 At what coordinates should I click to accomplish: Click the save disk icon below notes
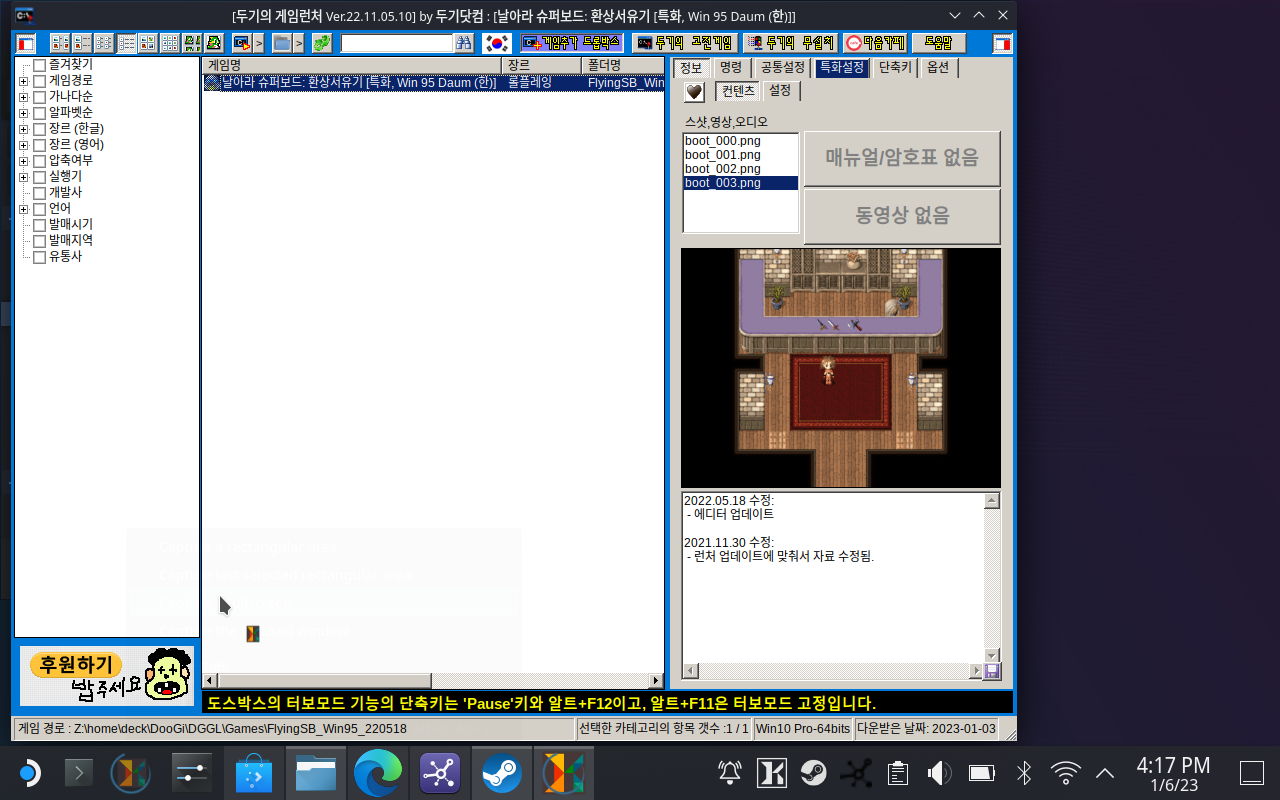coord(992,671)
